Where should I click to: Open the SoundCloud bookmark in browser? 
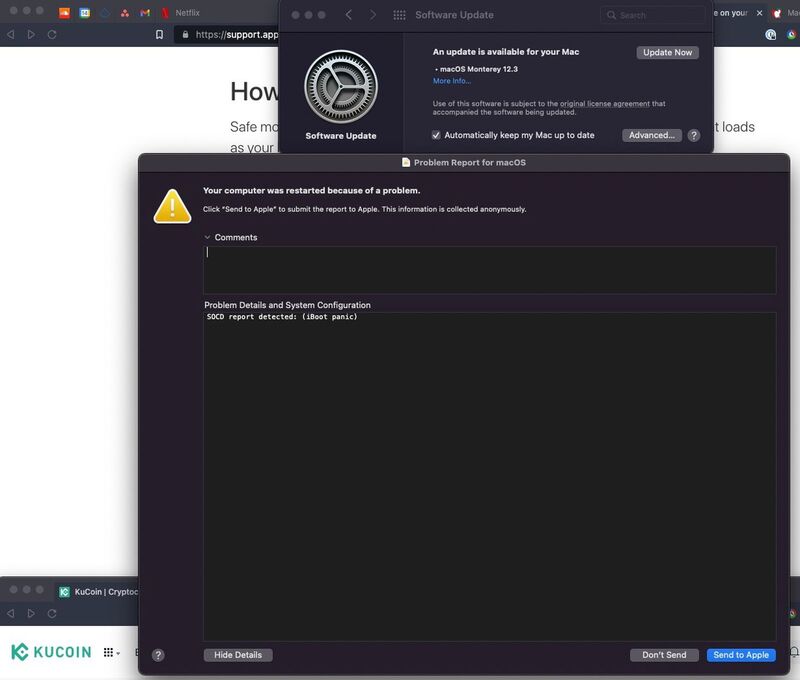[x=64, y=13]
